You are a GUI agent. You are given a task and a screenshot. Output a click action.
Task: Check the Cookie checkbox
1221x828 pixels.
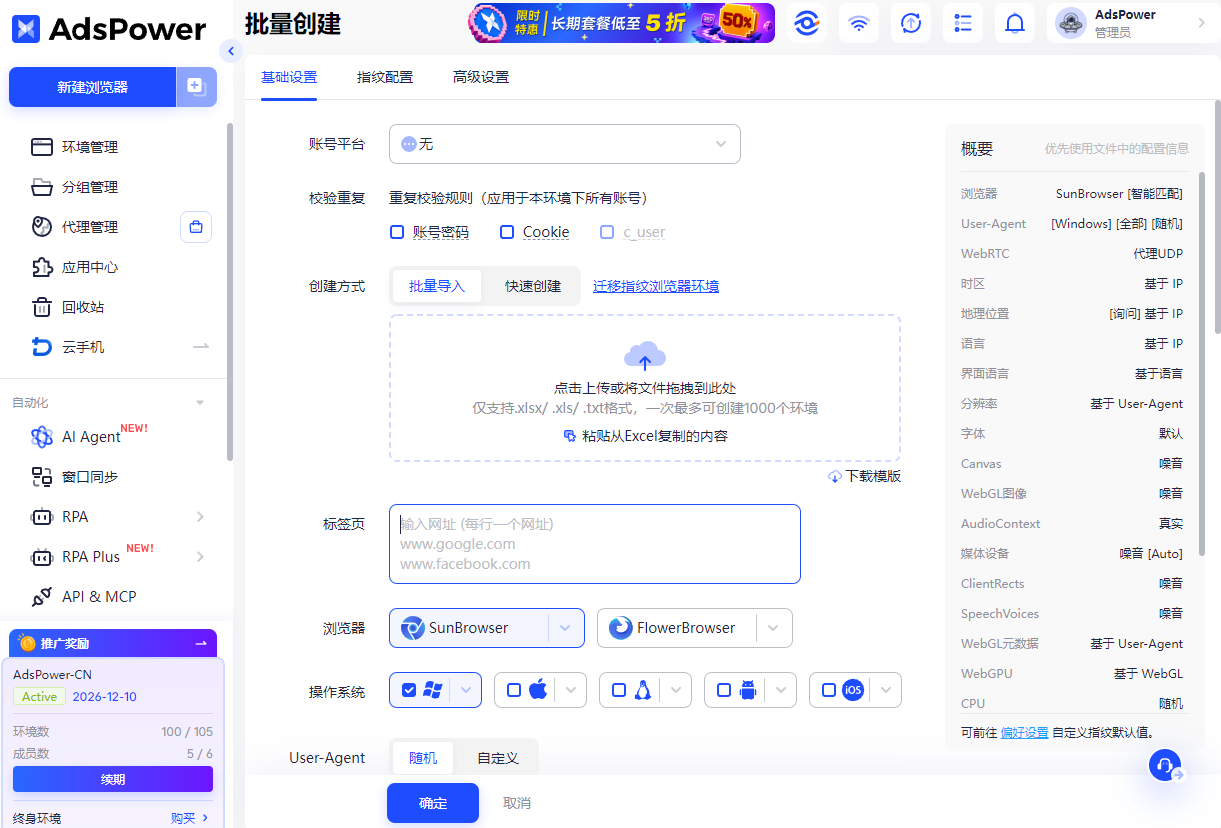pyautogui.click(x=507, y=232)
